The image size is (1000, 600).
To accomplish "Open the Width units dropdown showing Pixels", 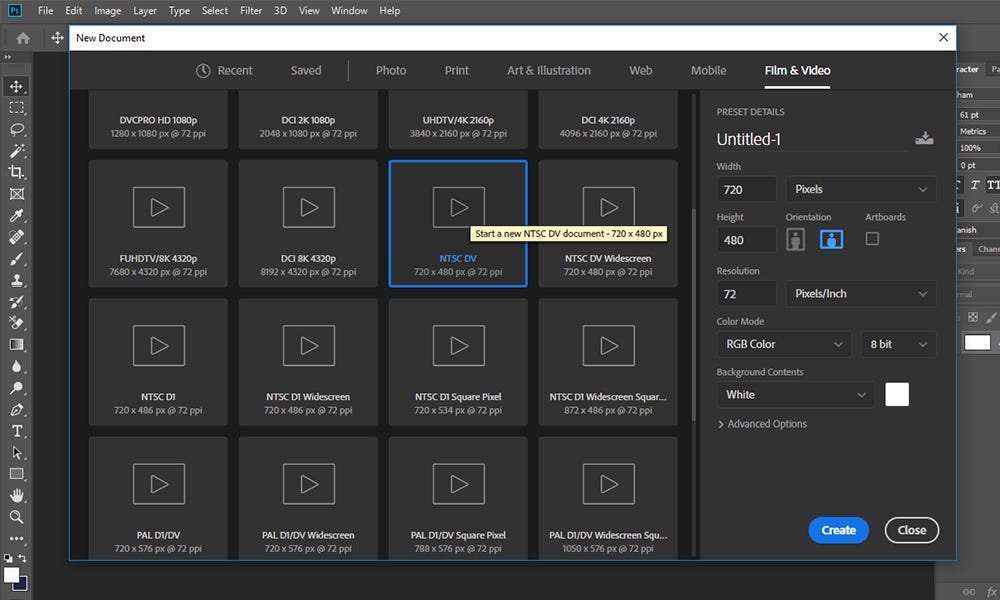I will point(860,189).
